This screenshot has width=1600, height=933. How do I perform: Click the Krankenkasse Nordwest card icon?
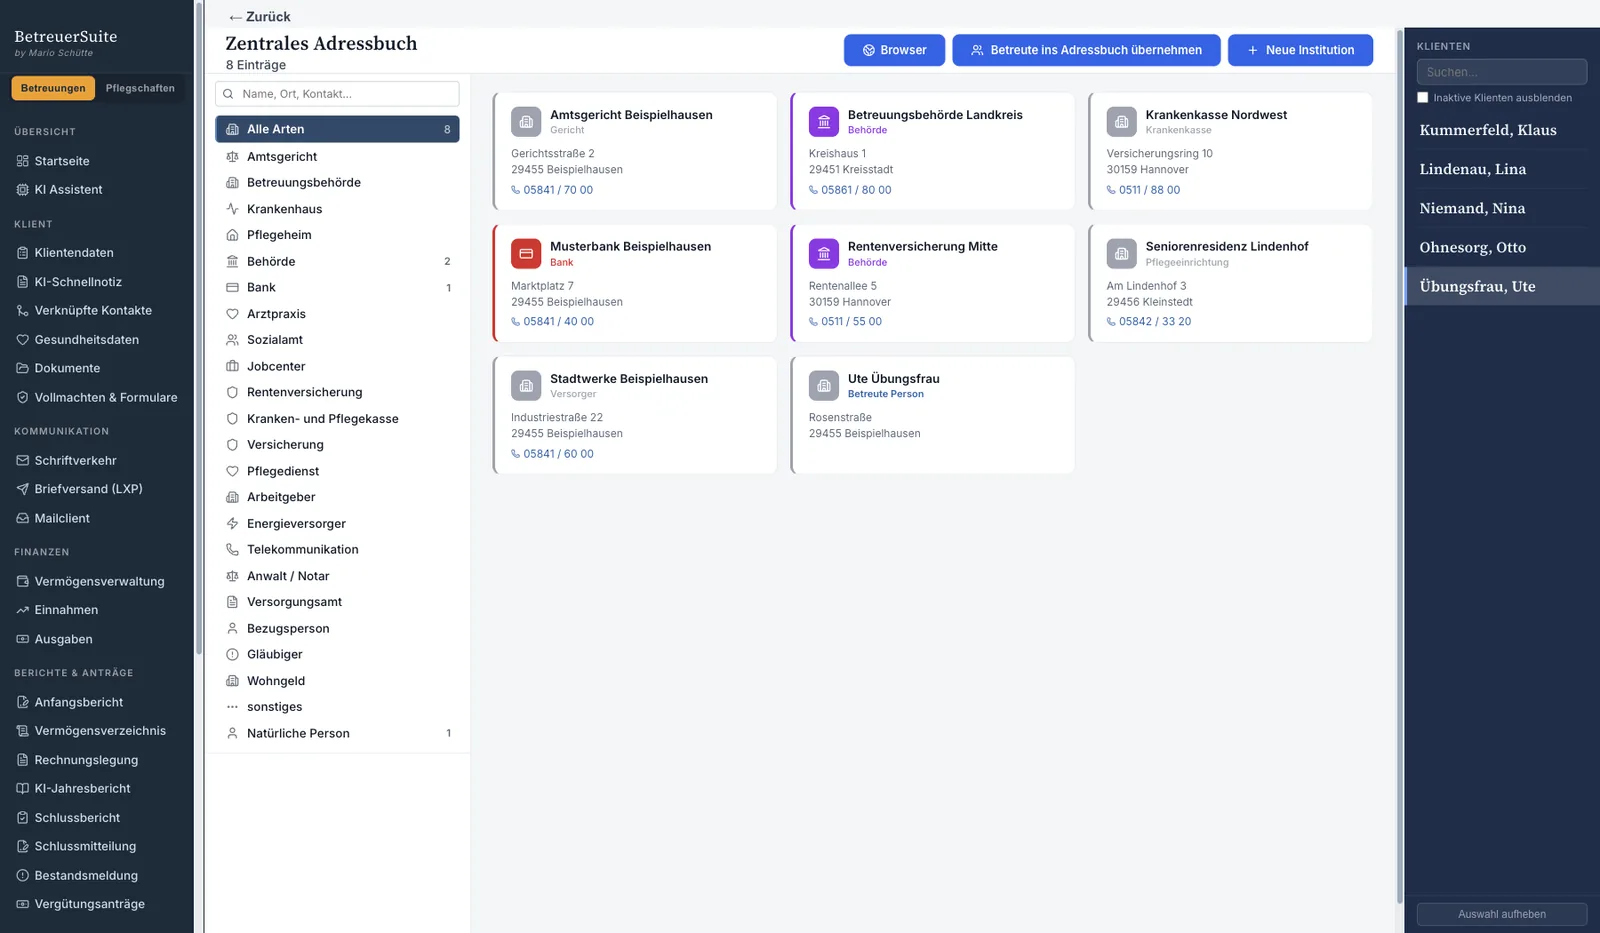click(x=1122, y=122)
